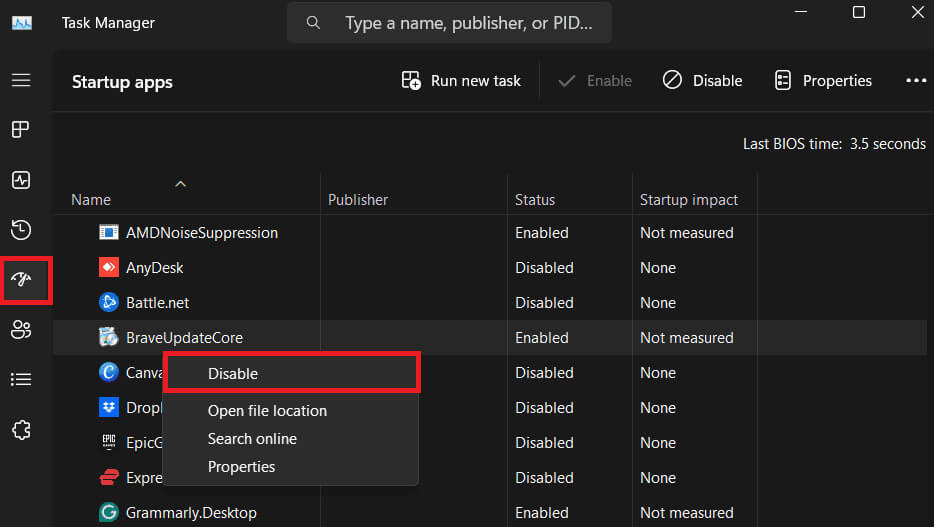Select Open file location menu entry
Viewport: 934px width, 527px height.
267,411
